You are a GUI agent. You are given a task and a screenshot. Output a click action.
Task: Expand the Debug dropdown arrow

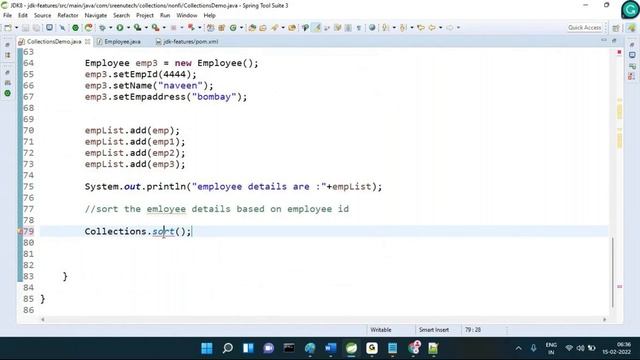(x=111, y=28)
